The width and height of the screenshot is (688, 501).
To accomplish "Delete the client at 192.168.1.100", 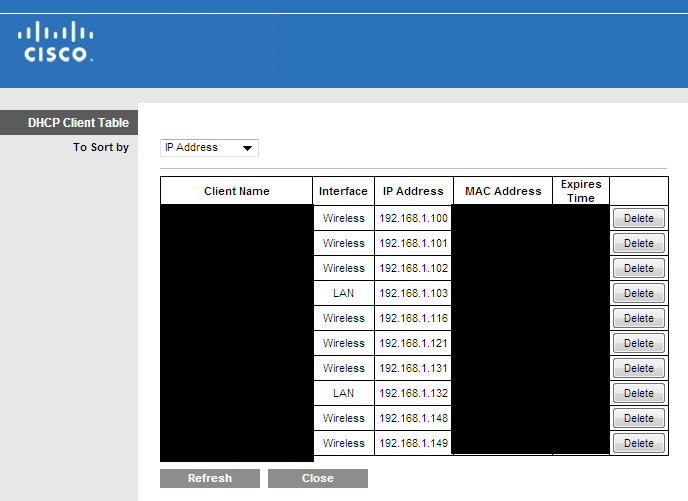I will point(638,218).
